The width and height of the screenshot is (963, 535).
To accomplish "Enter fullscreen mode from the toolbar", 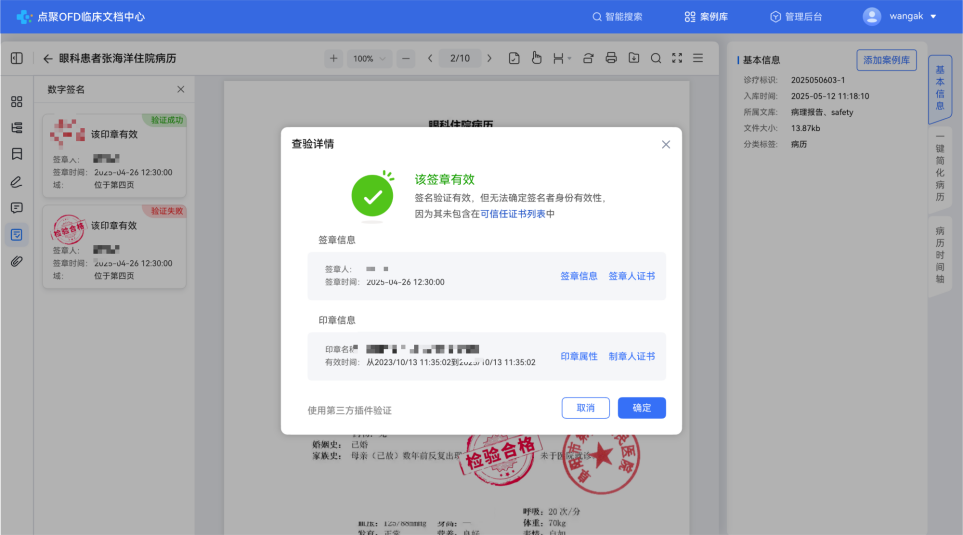I will 677,58.
